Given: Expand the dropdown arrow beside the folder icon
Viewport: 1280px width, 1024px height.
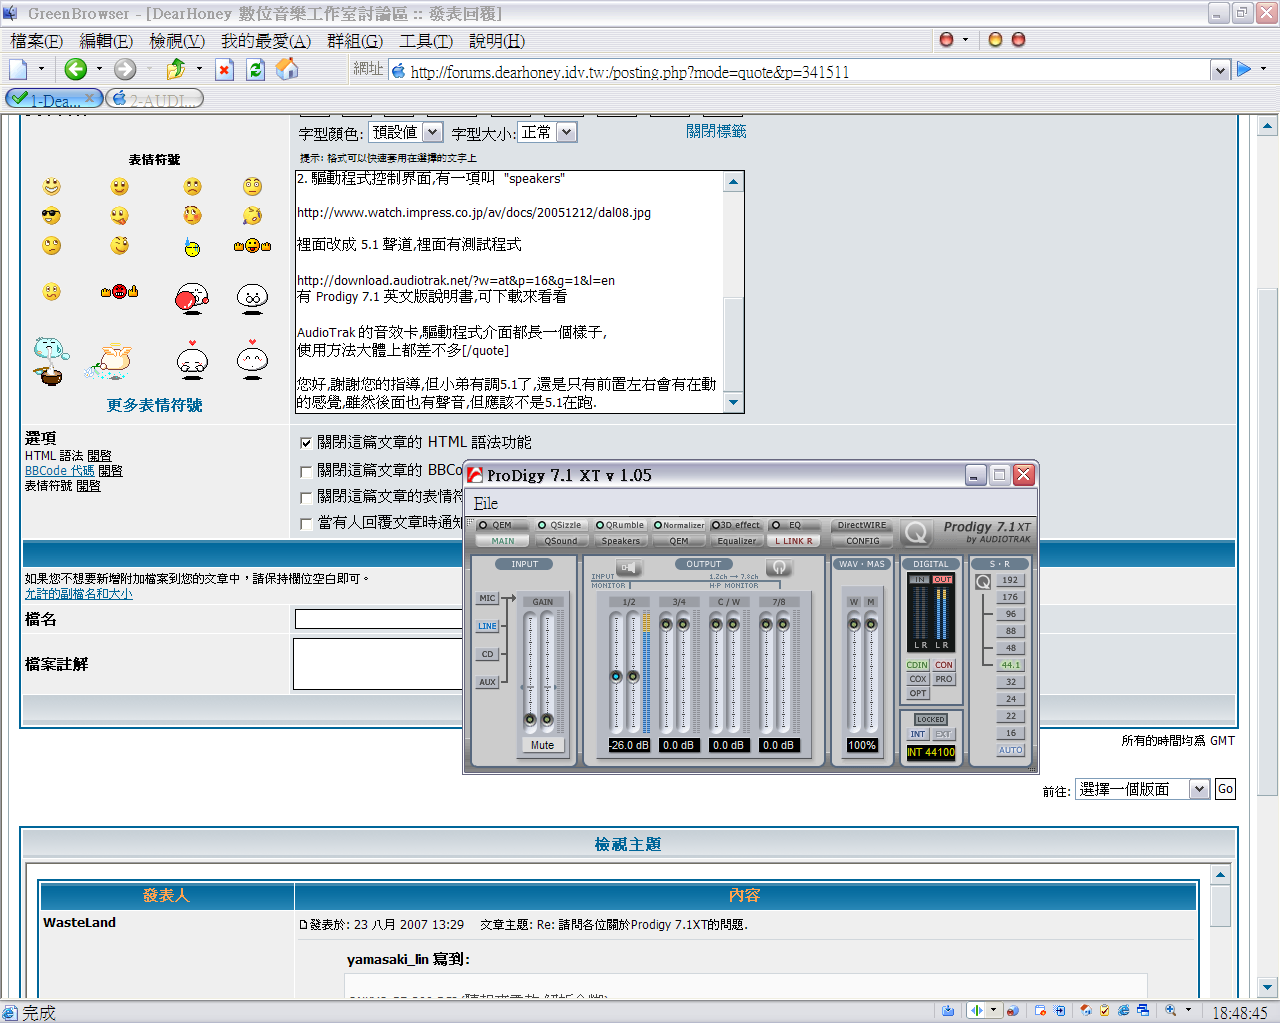Looking at the screenshot, I should pyautogui.click(x=199, y=69).
